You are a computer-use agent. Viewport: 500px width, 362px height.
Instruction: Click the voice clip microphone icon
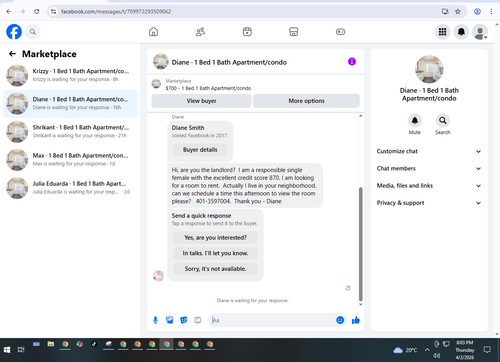coord(155,320)
